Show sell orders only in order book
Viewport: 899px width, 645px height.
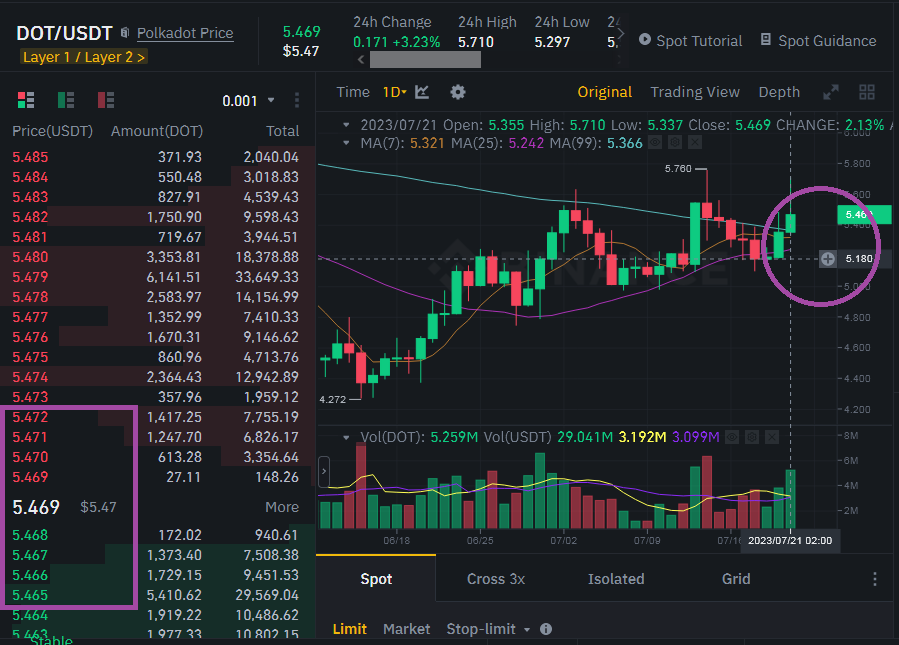coord(106,100)
